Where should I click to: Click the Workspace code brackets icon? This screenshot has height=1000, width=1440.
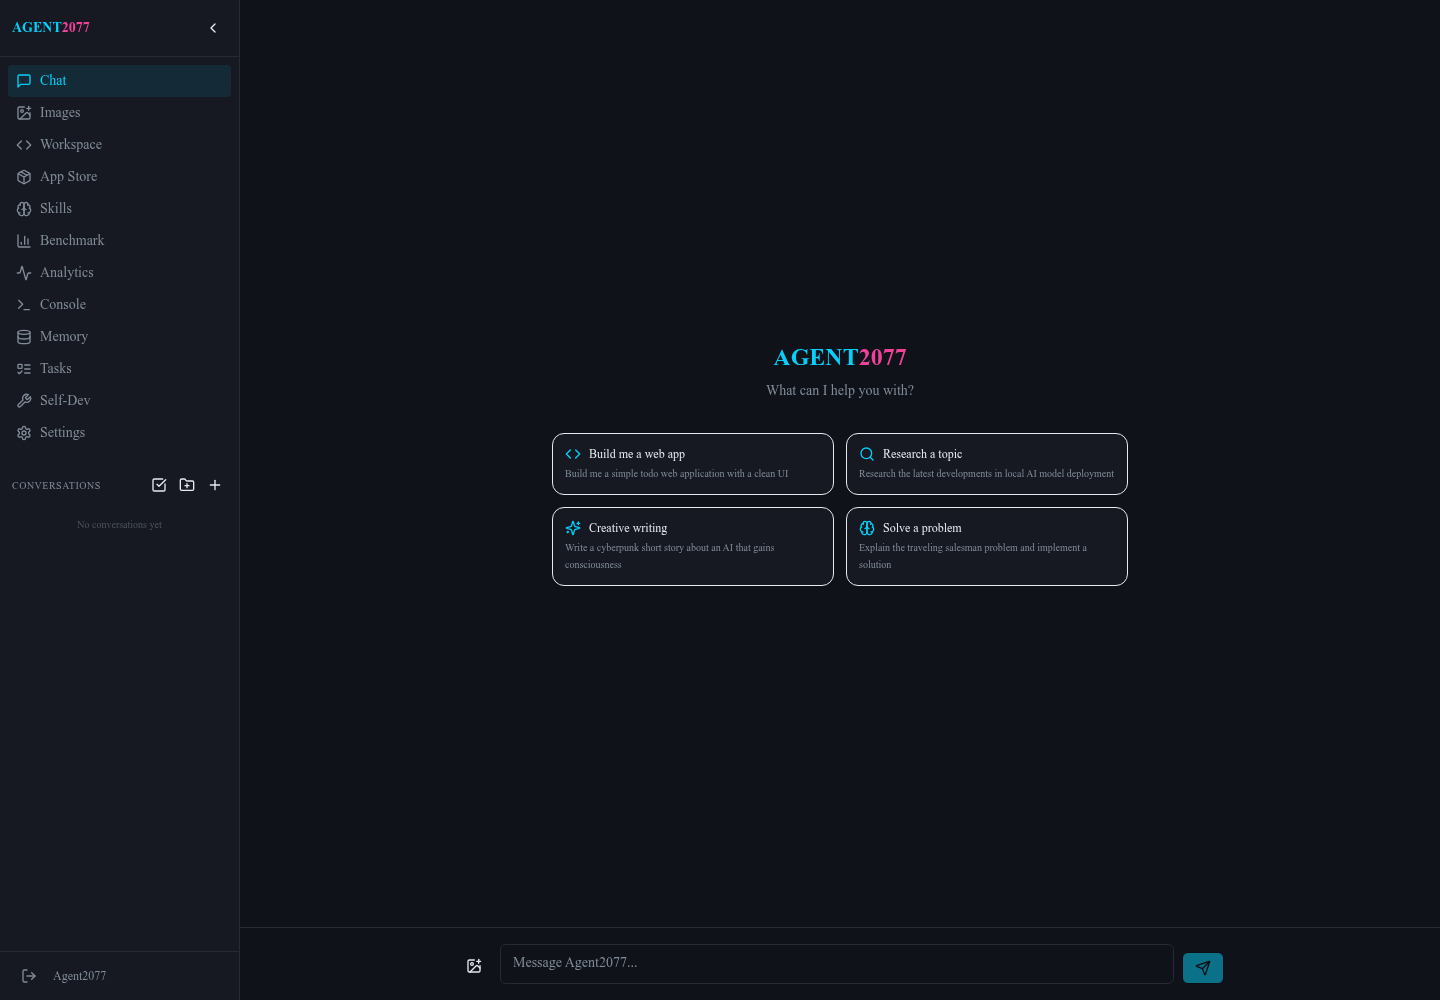click(24, 145)
